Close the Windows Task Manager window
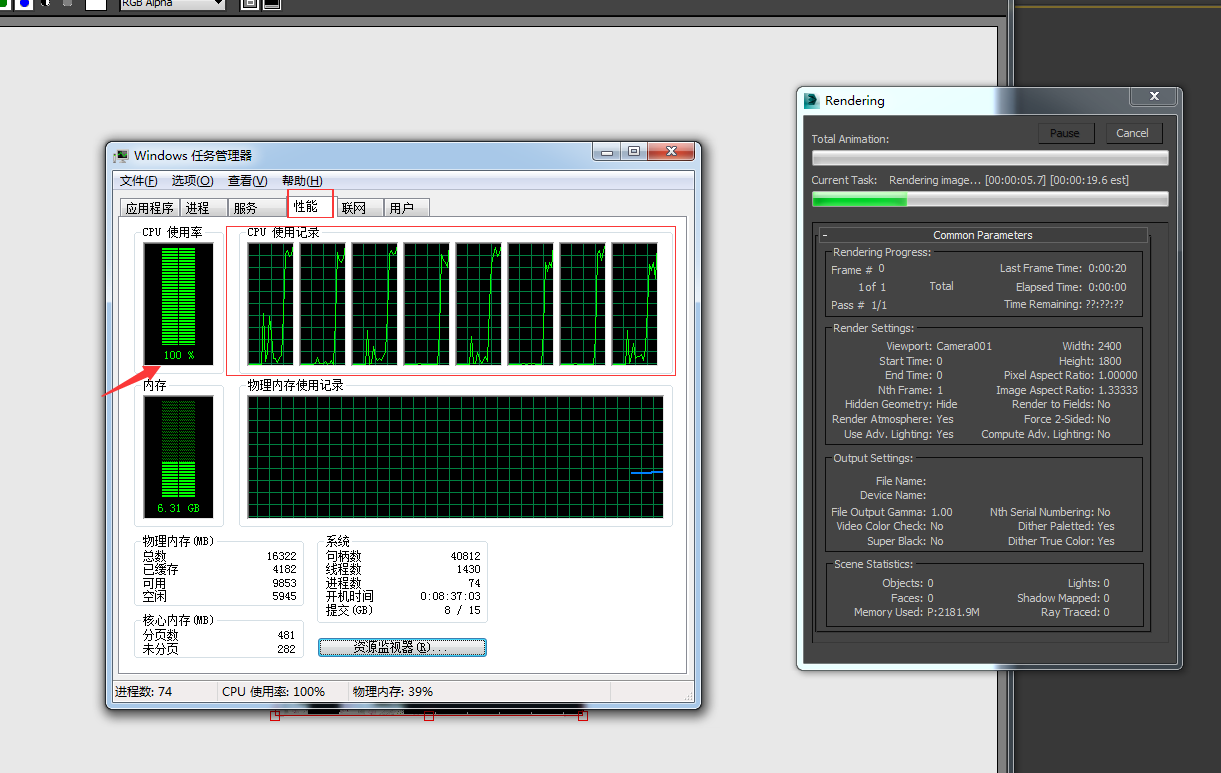The image size is (1221, 773). (670, 151)
